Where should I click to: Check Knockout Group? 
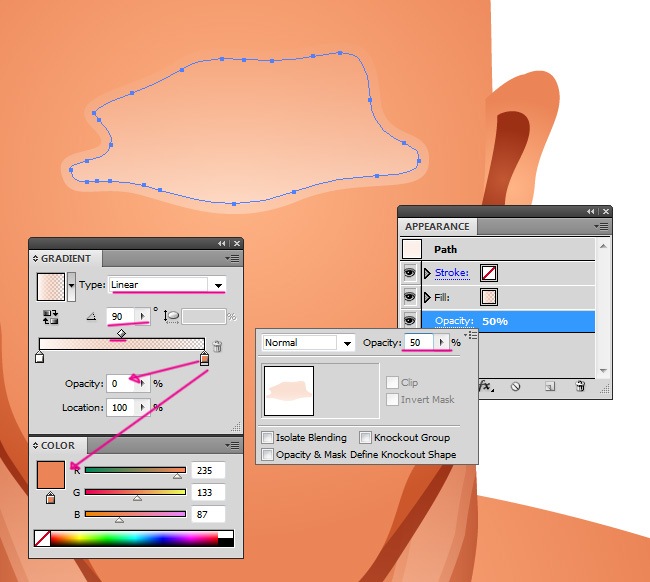tap(365, 437)
